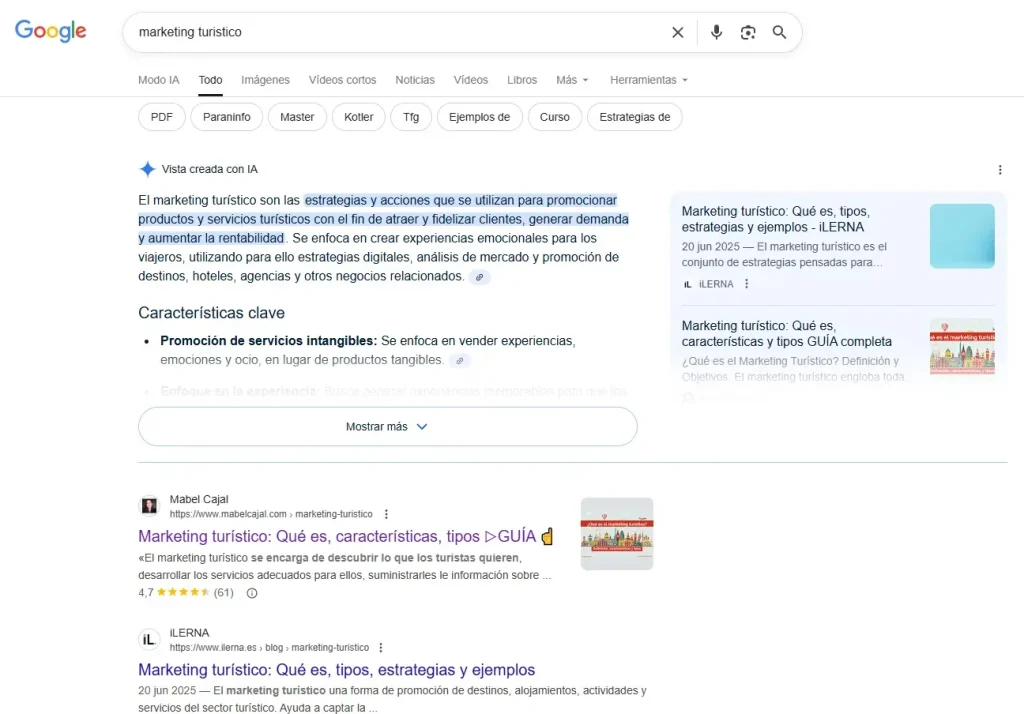This screenshot has height=714, width=1024.
Task: Open Mabel Cajal Marketing turístico GUÍA result
Action: click(337, 536)
